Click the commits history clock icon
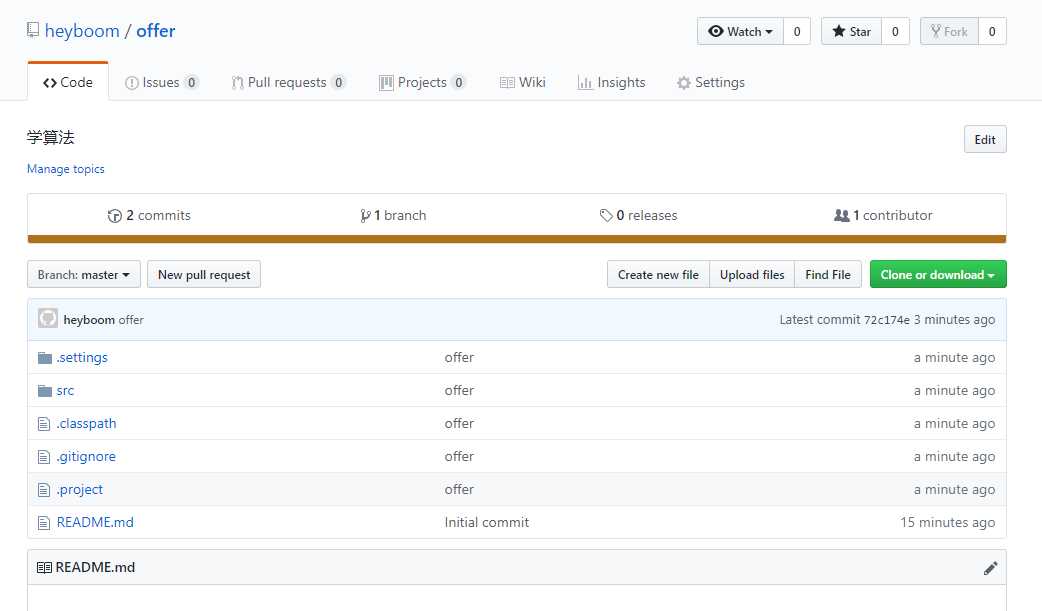The height and width of the screenshot is (611, 1042). tap(114, 216)
